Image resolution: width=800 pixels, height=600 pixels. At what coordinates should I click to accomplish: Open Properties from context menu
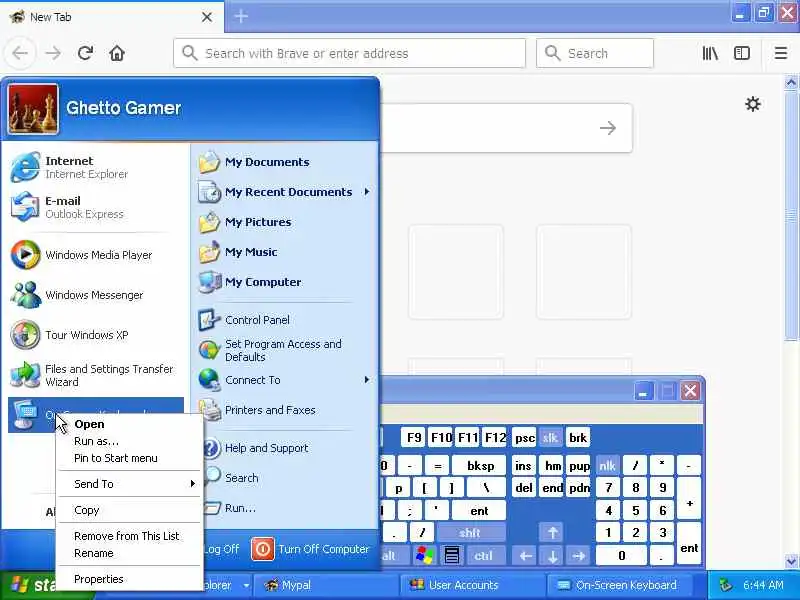129,579
